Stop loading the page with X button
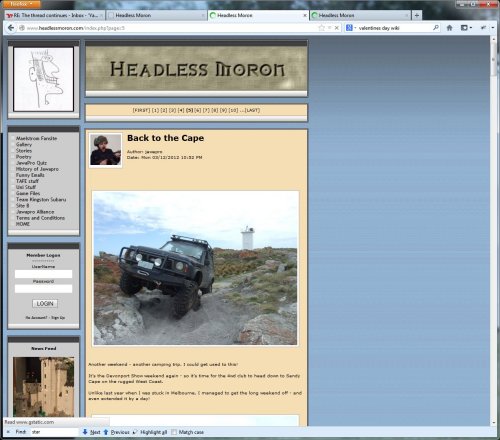This screenshot has width=500, height=440. (x=337, y=28)
